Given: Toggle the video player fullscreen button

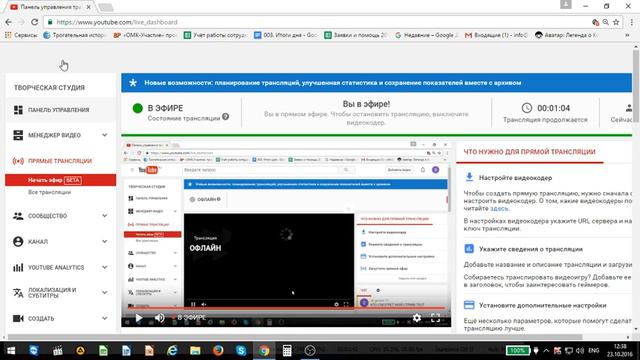Looking at the screenshot, I should point(436,318).
